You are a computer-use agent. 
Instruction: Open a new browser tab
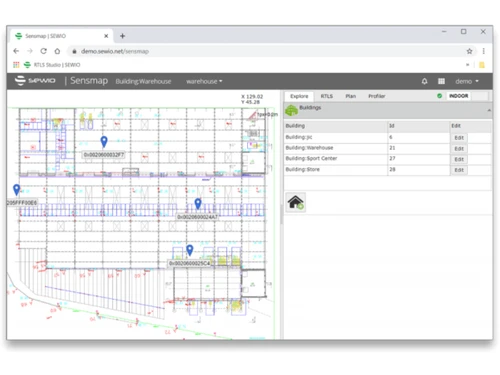point(122,36)
